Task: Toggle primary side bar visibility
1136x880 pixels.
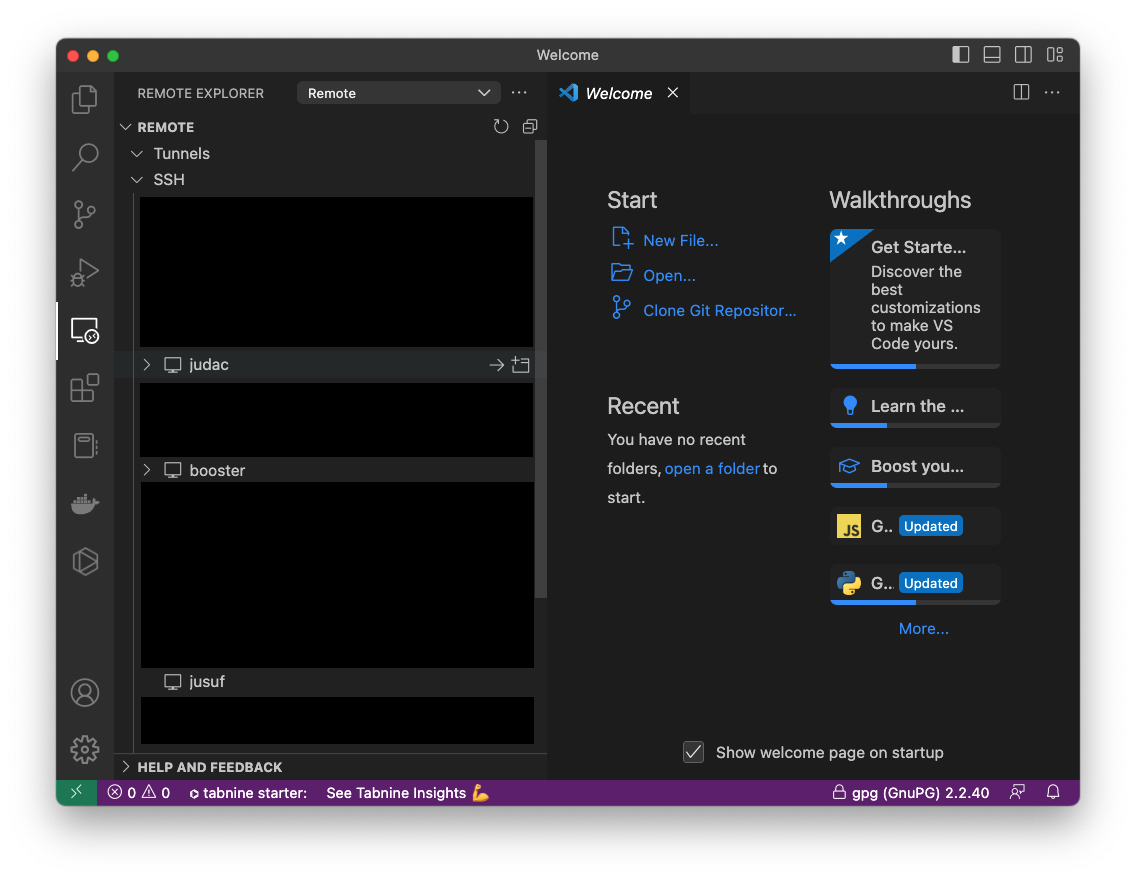Action: [x=960, y=55]
